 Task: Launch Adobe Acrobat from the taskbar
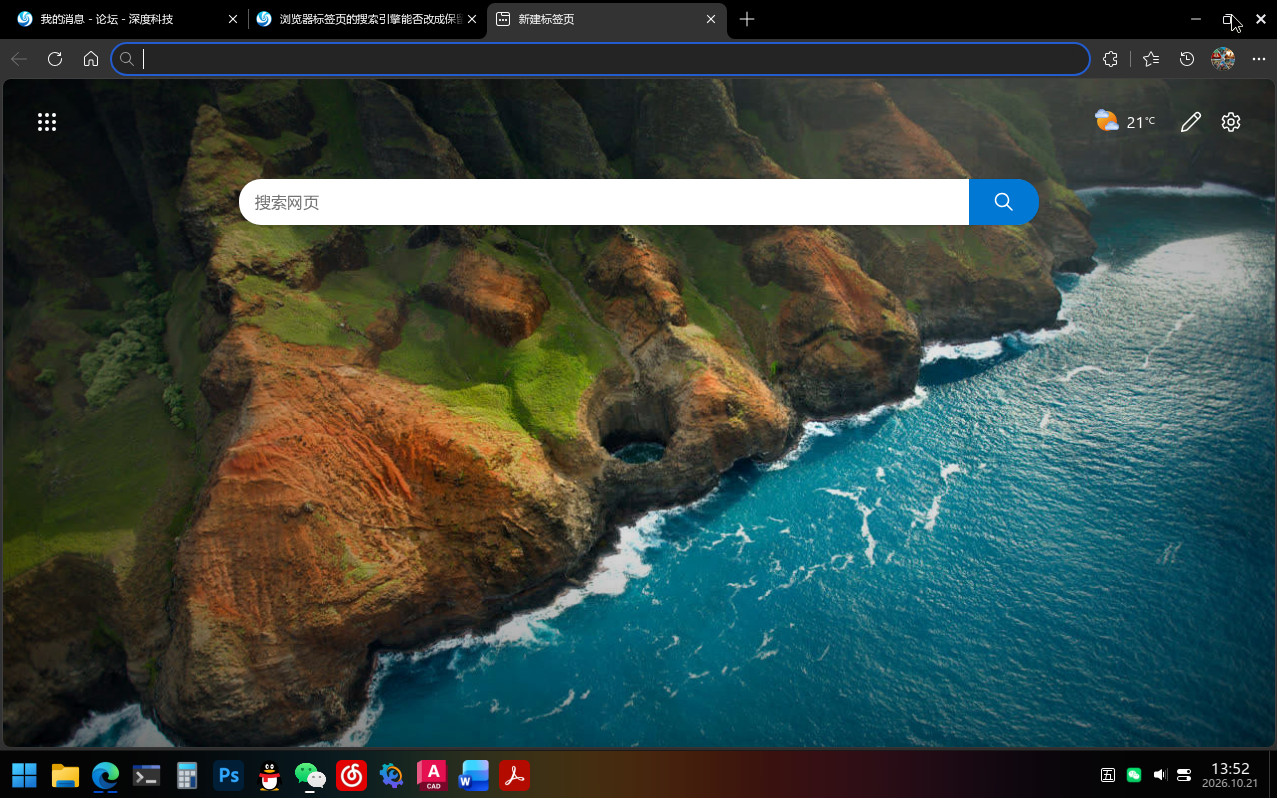pos(514,775)
